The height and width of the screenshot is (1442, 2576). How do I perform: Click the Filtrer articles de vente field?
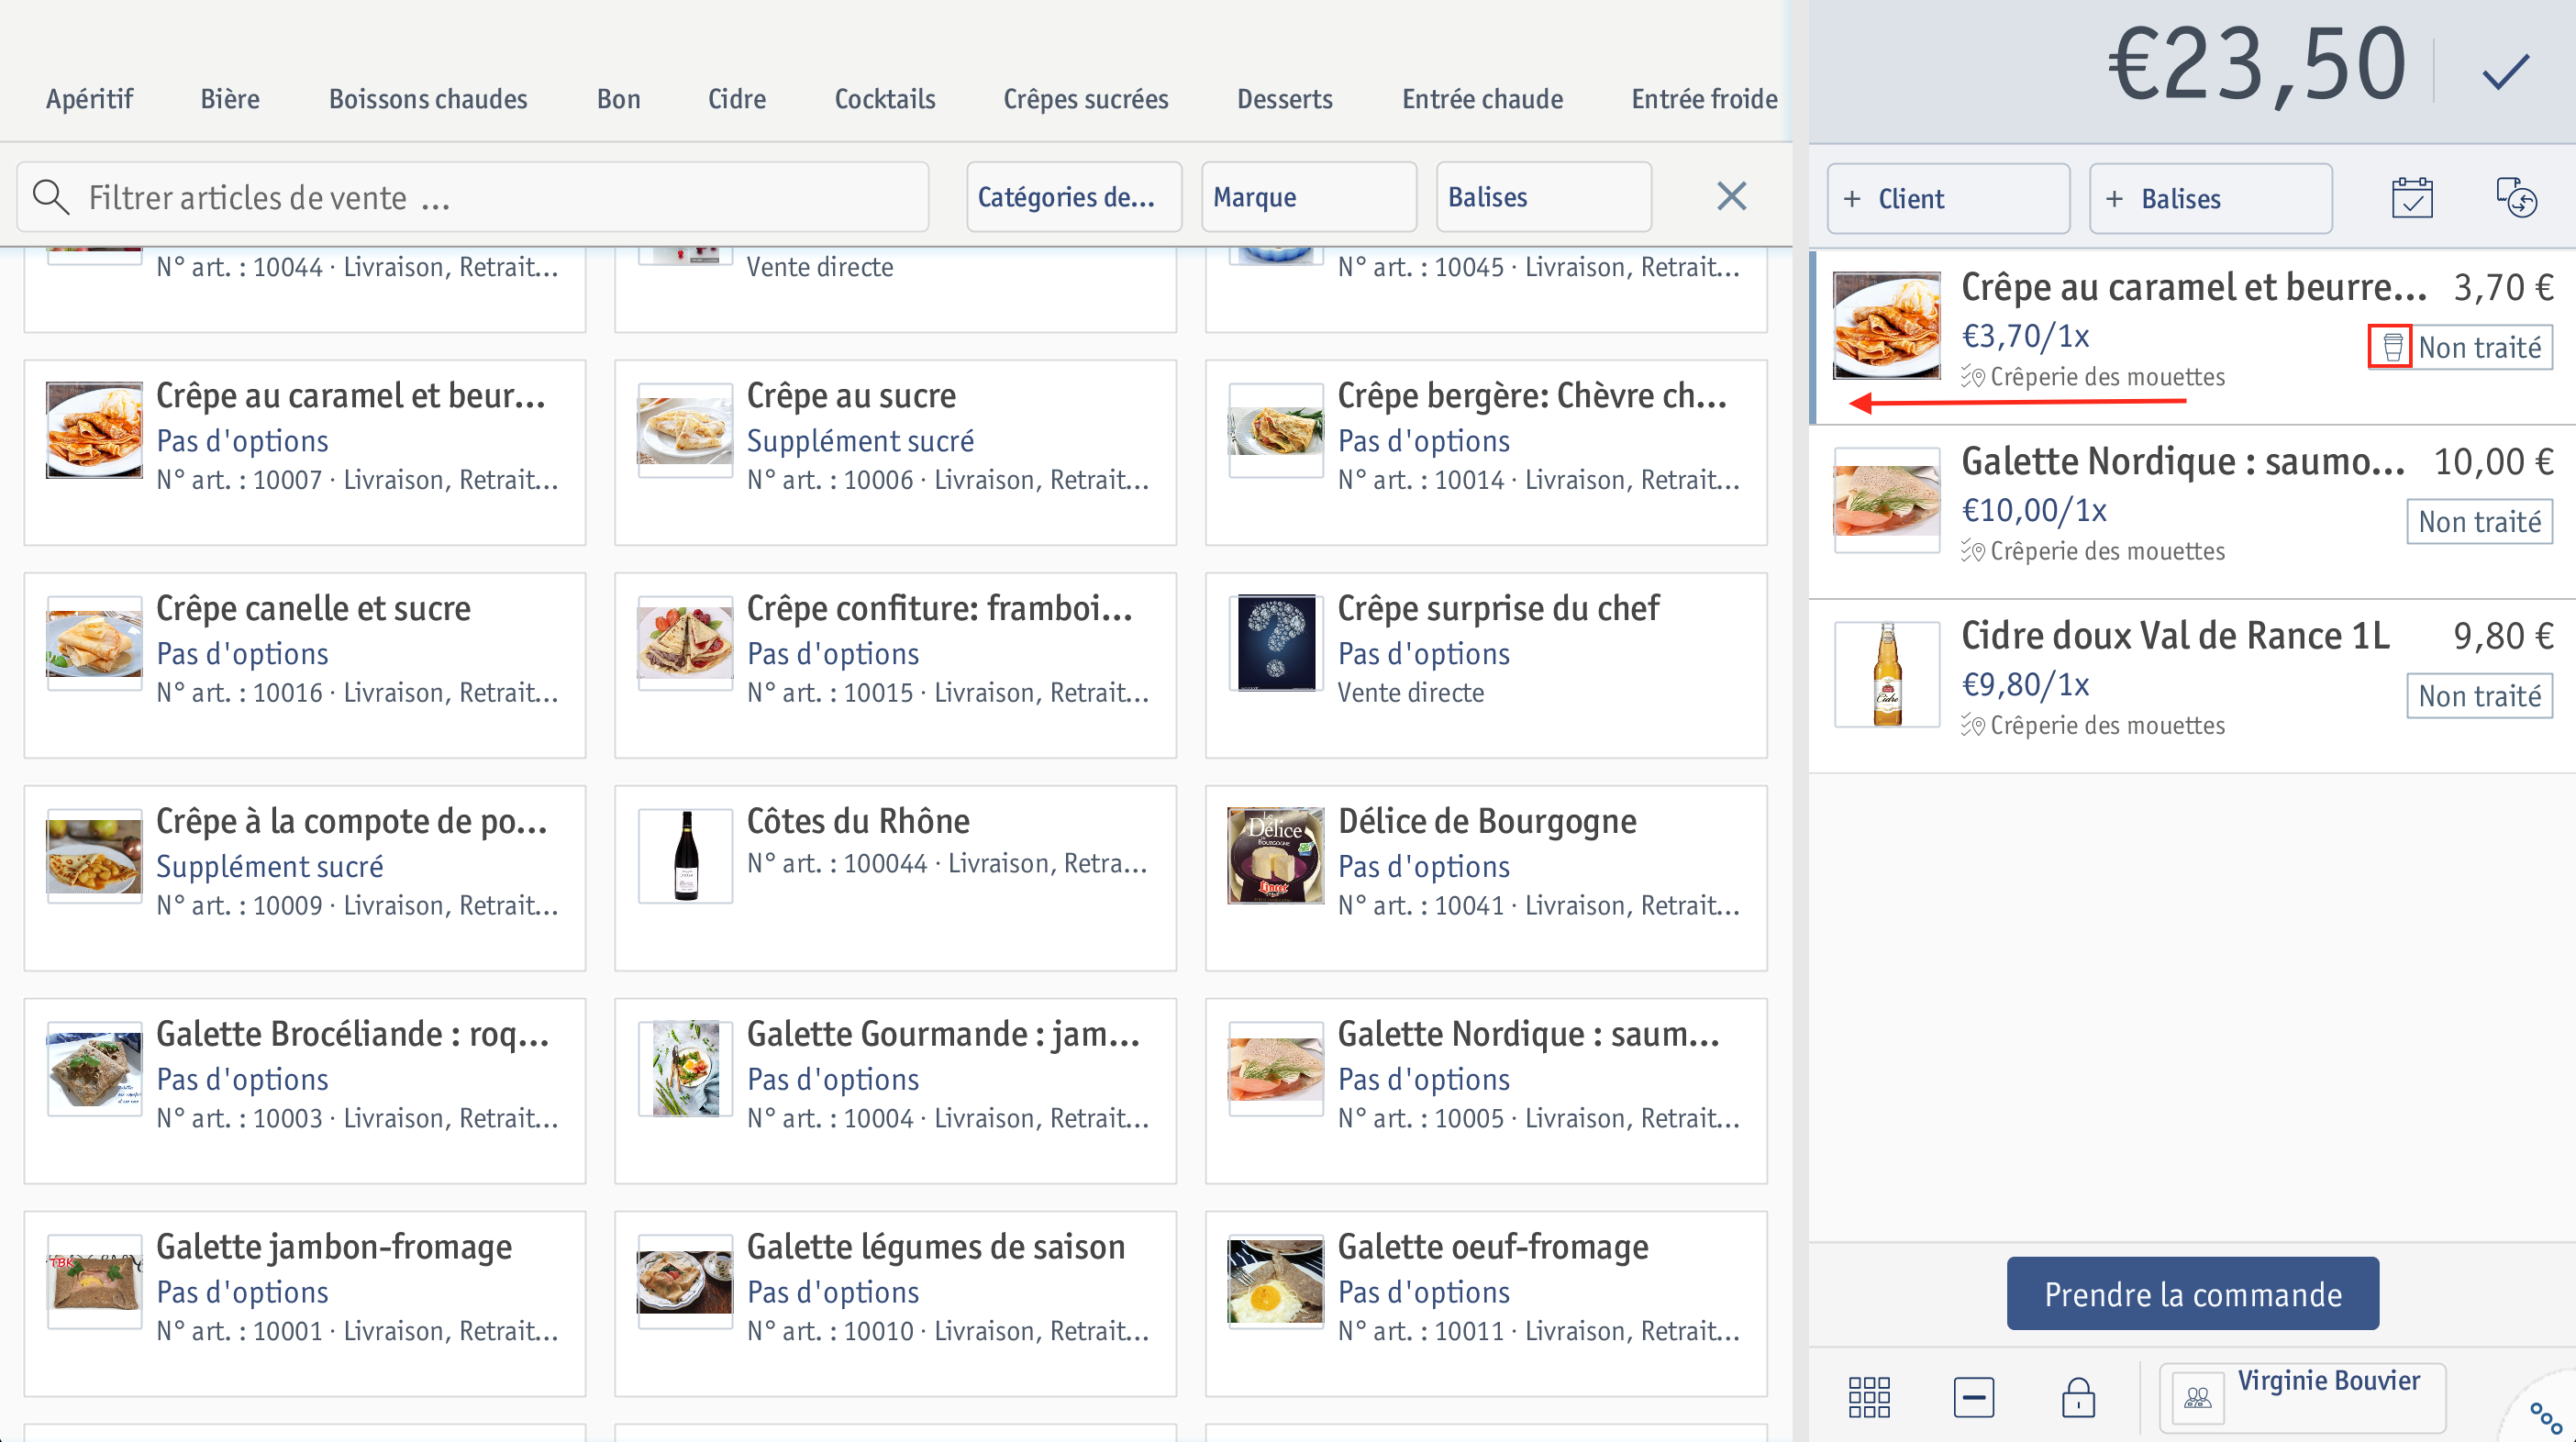473,197
